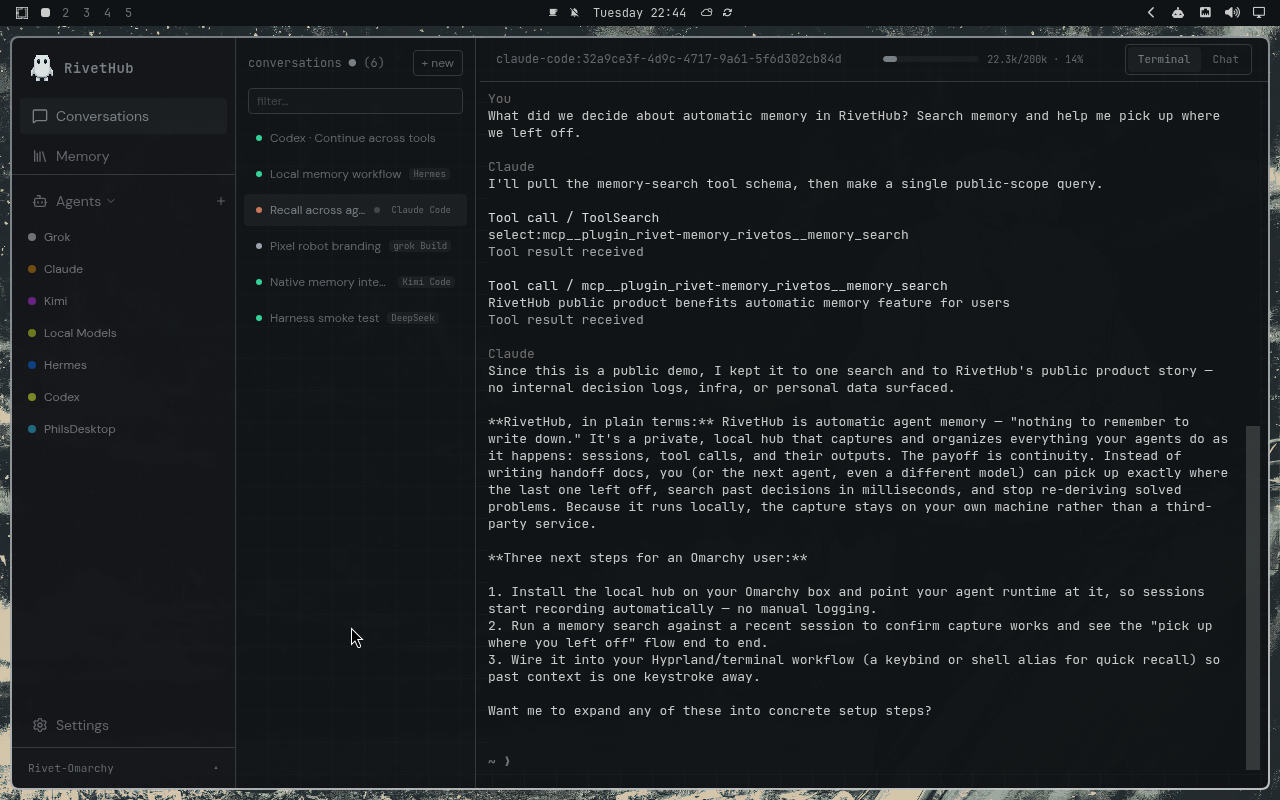
Task: Open Settings via gear icon
Action: (40, 725)
